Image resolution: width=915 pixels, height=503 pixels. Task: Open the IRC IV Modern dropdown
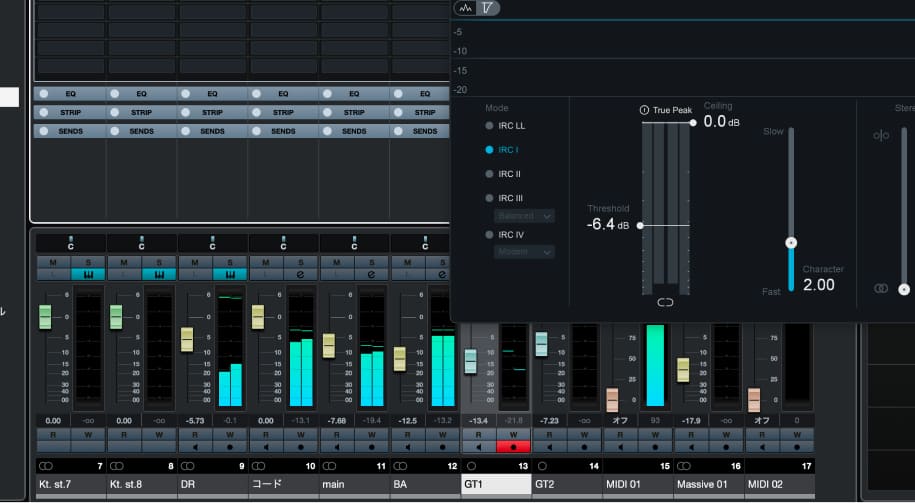pyautogui.click(x=524, y=253)
